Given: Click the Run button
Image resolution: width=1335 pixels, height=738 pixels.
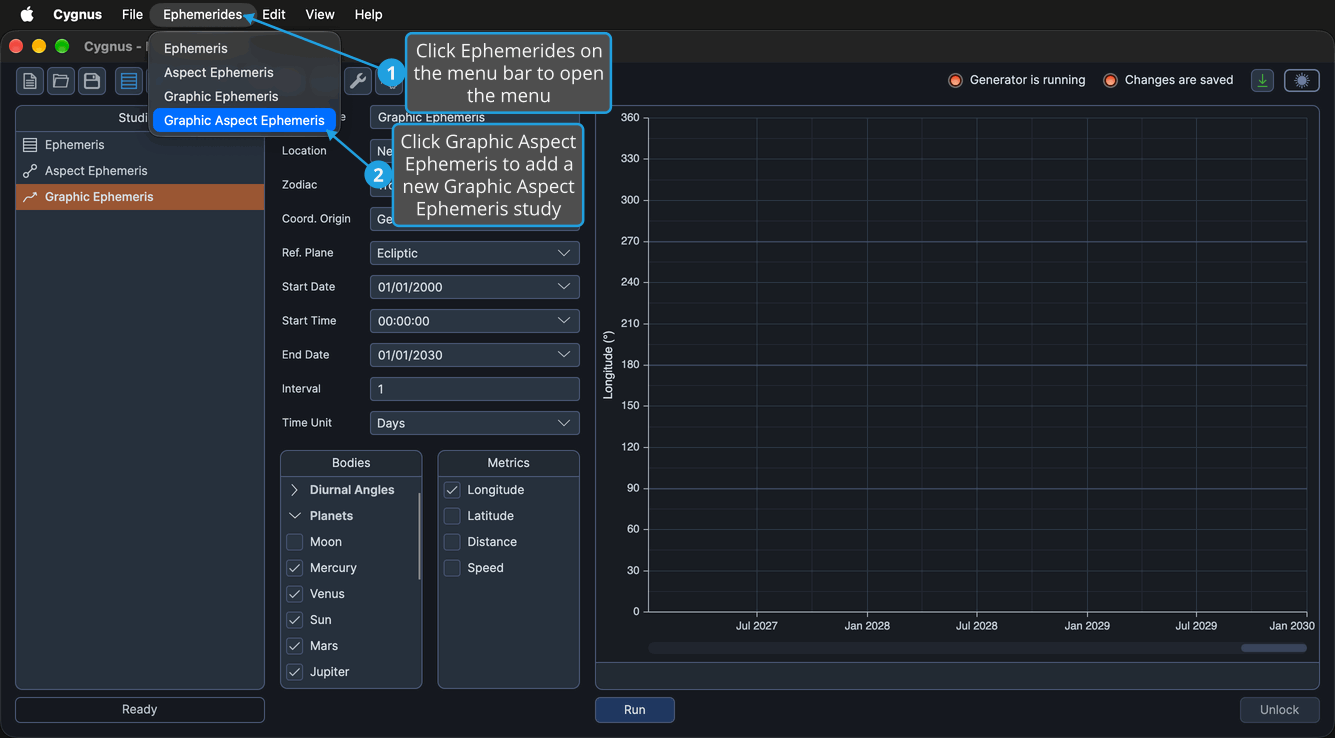Looking at the screenshot, I should 635,710.
